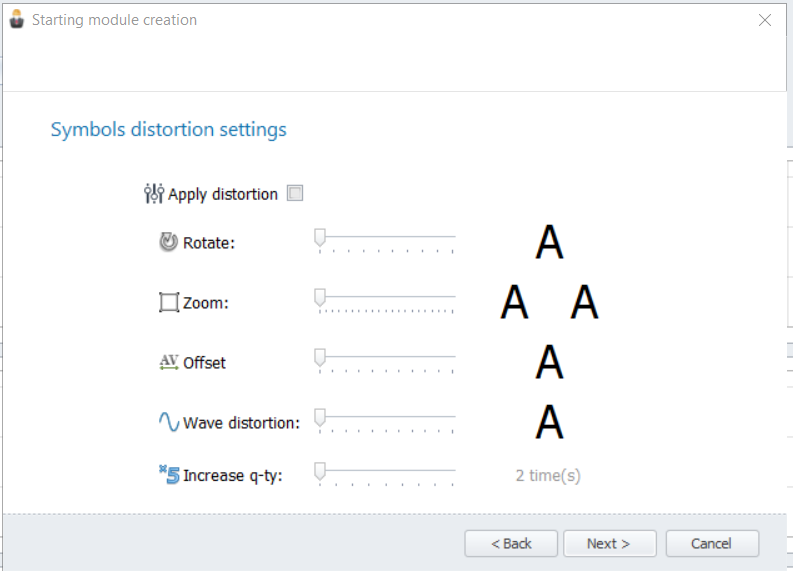Click the Increase q-ty slider thumb

tap(320, 471)
